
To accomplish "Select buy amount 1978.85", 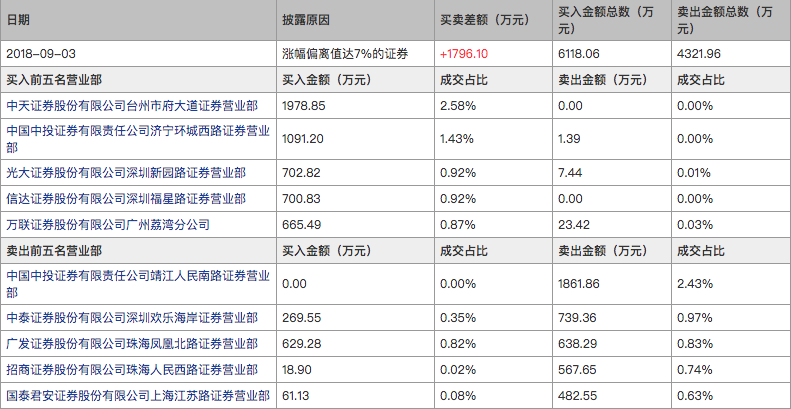I will [x=304, y=106].
